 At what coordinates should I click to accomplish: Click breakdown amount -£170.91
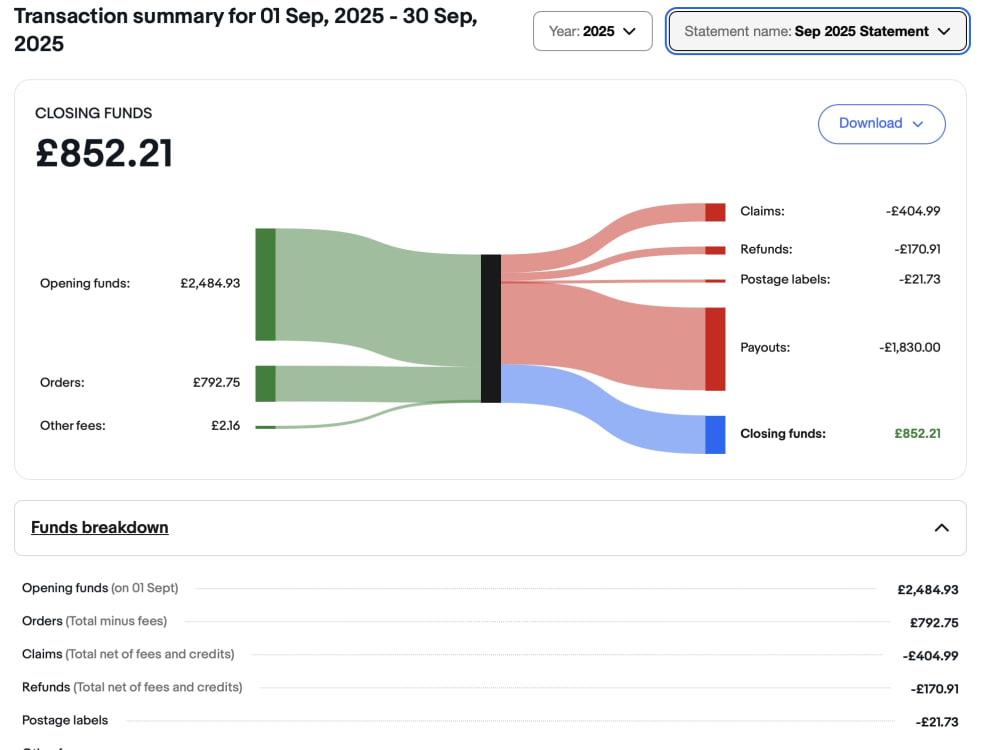934,689
